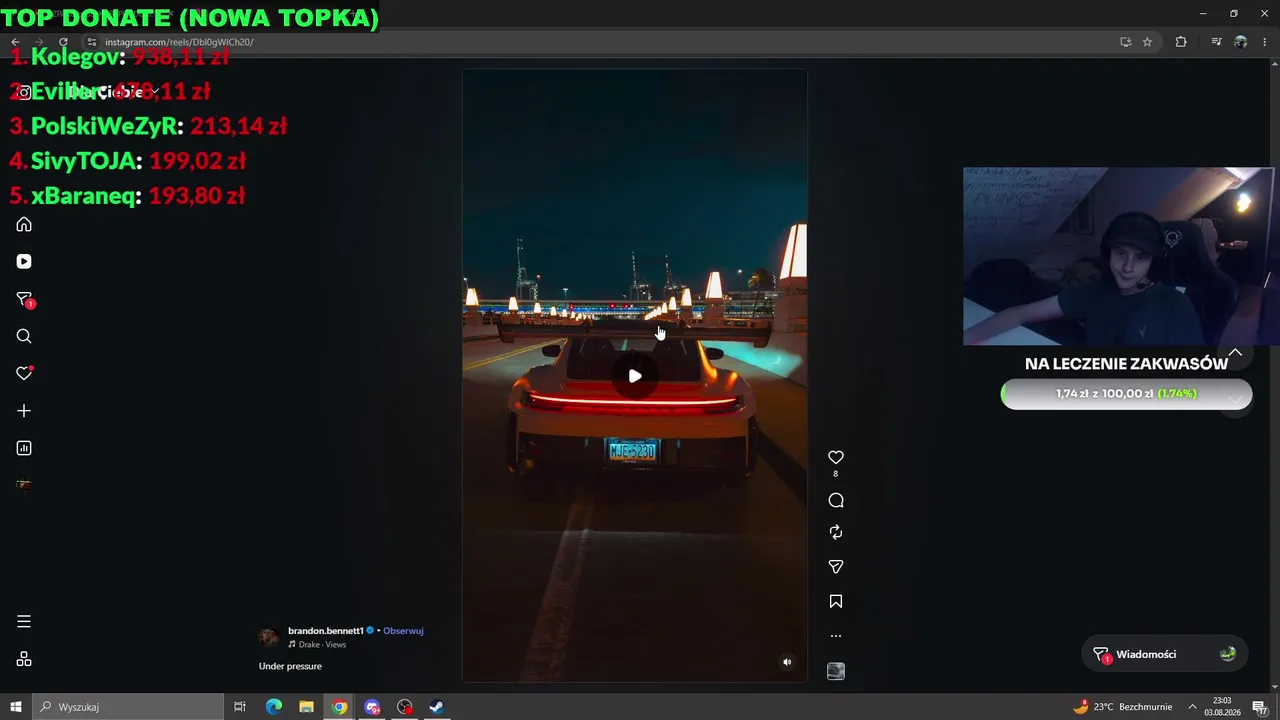Screen dimensions: 1280x720
Task: Open Chrome media controls icon
Action: tap(1216, 42)
